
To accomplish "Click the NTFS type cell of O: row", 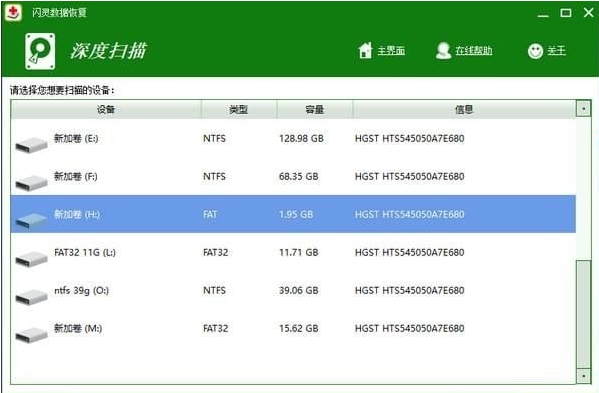I will 214,290.
